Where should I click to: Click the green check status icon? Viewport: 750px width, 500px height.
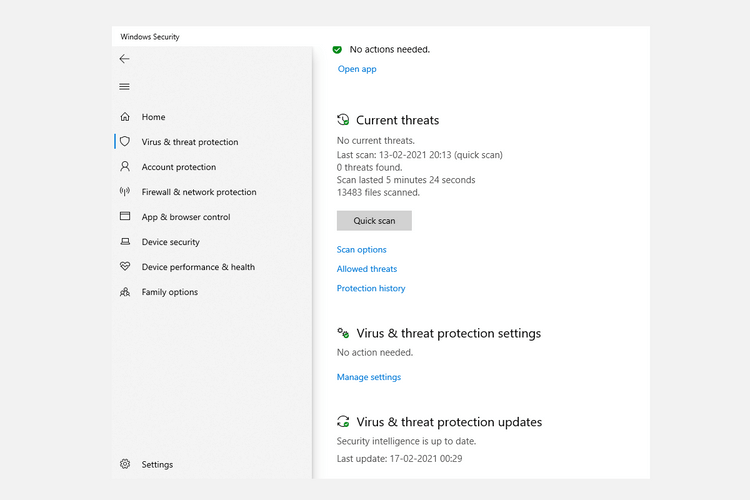click(337, 49)
